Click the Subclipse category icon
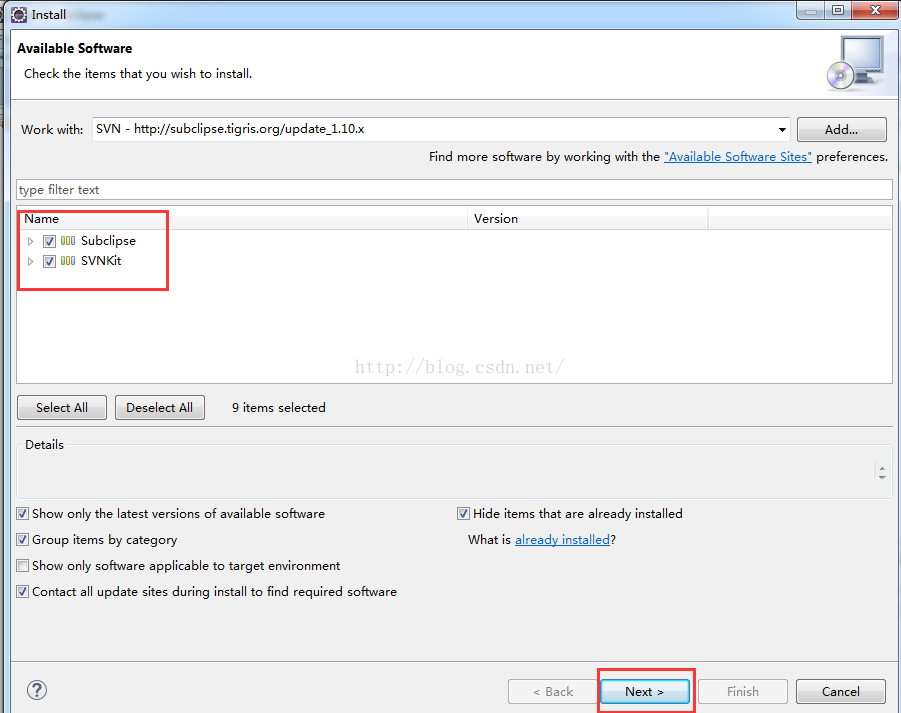Viewport: 901px width, 713px height. pyautogui.click(x=68, y=241)
